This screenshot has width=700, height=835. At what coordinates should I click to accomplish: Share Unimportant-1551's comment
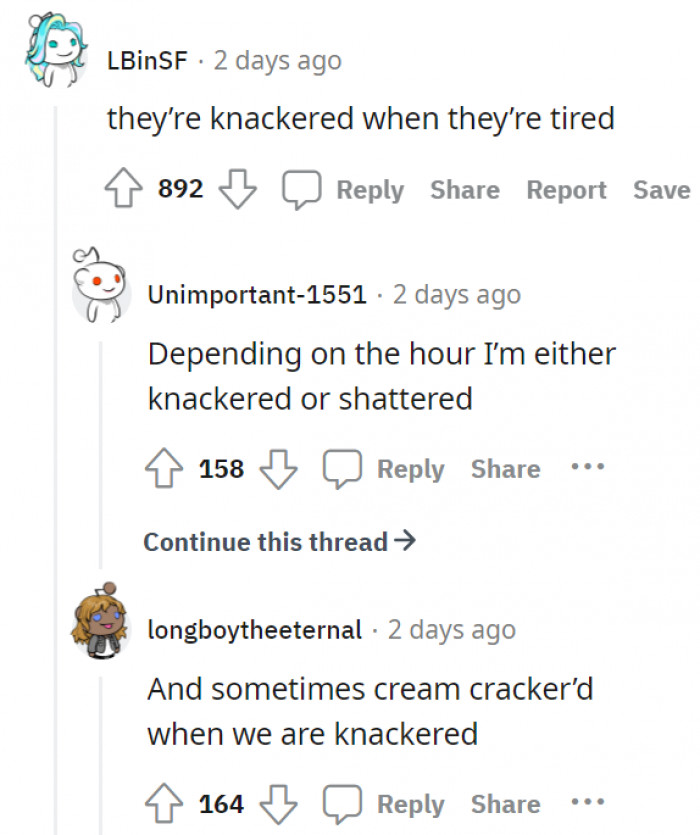[x=505, y=468]
